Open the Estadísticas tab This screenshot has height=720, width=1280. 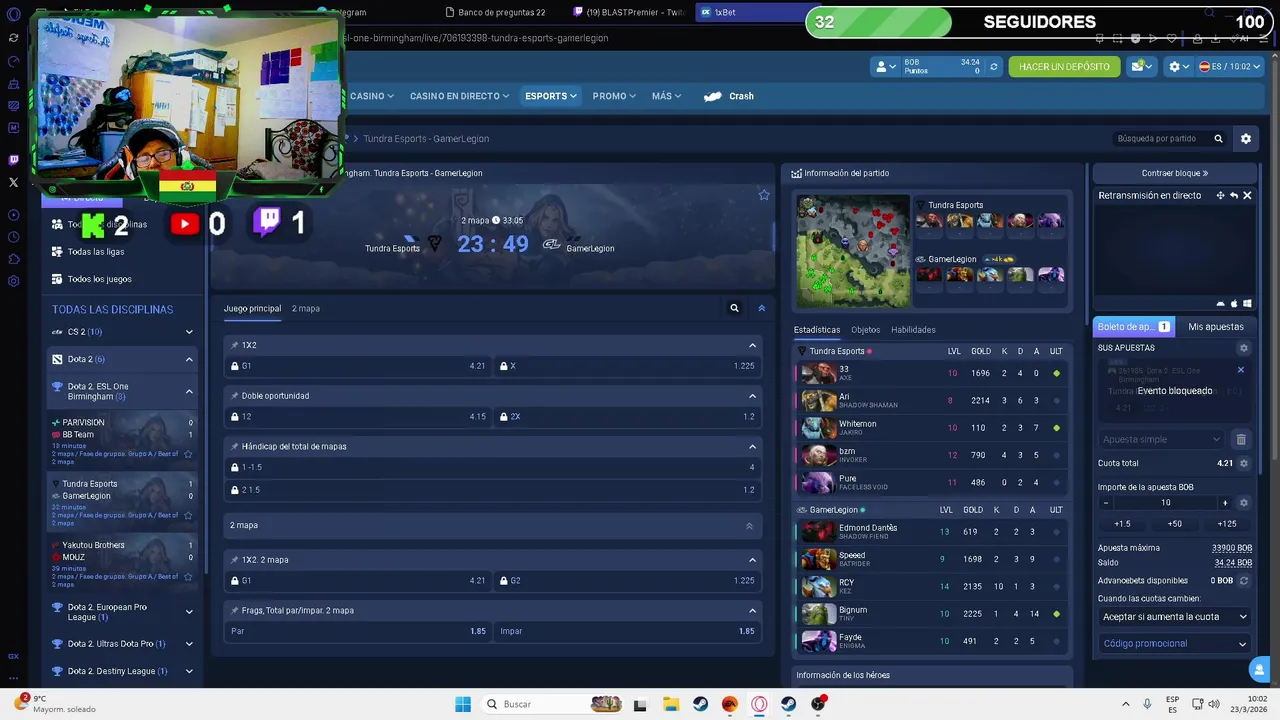pyautogui.click(x=817, y=329)
